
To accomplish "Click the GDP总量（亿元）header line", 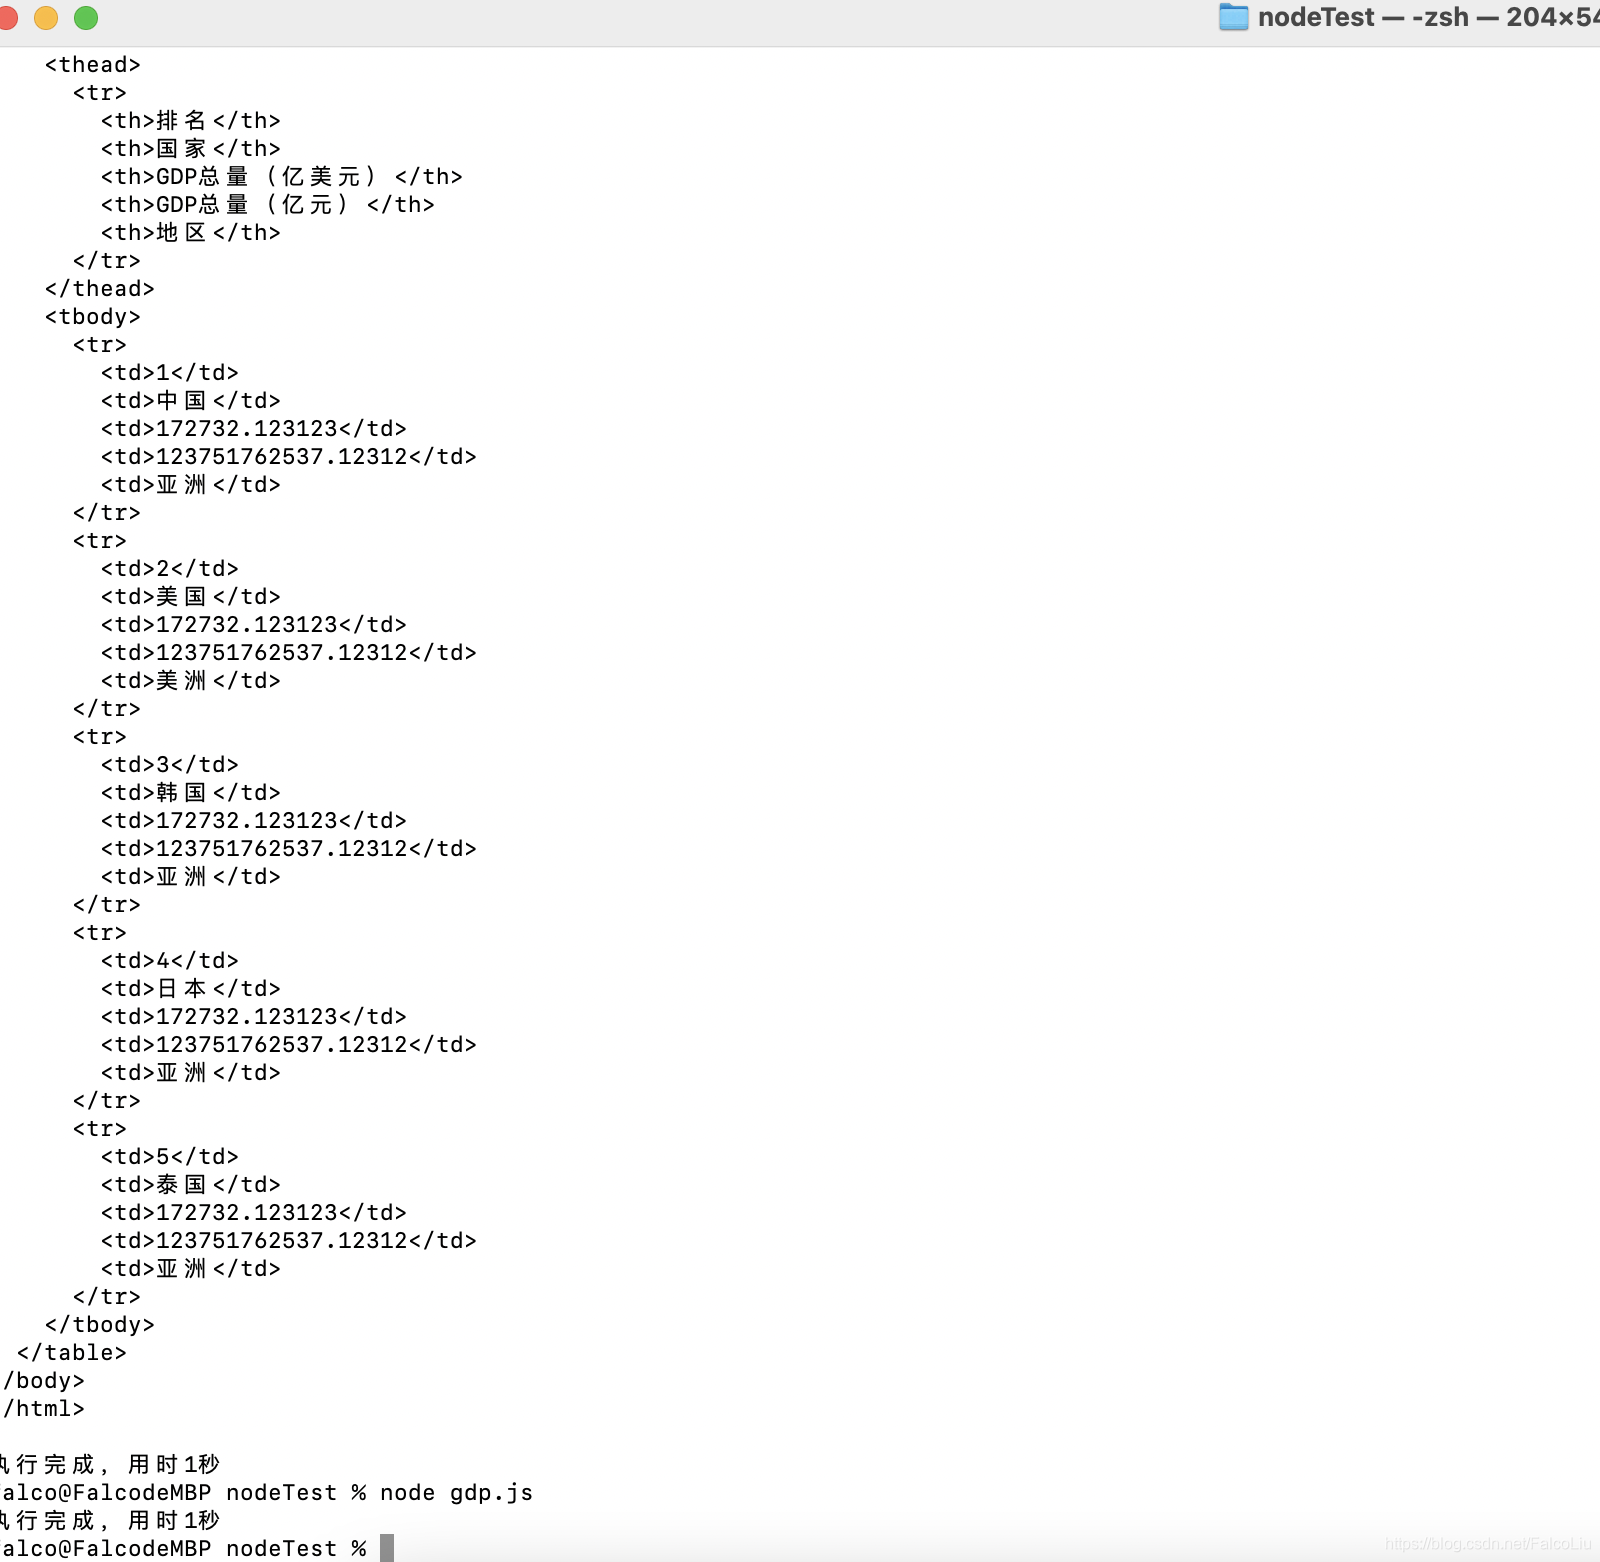I will [267, 205].
